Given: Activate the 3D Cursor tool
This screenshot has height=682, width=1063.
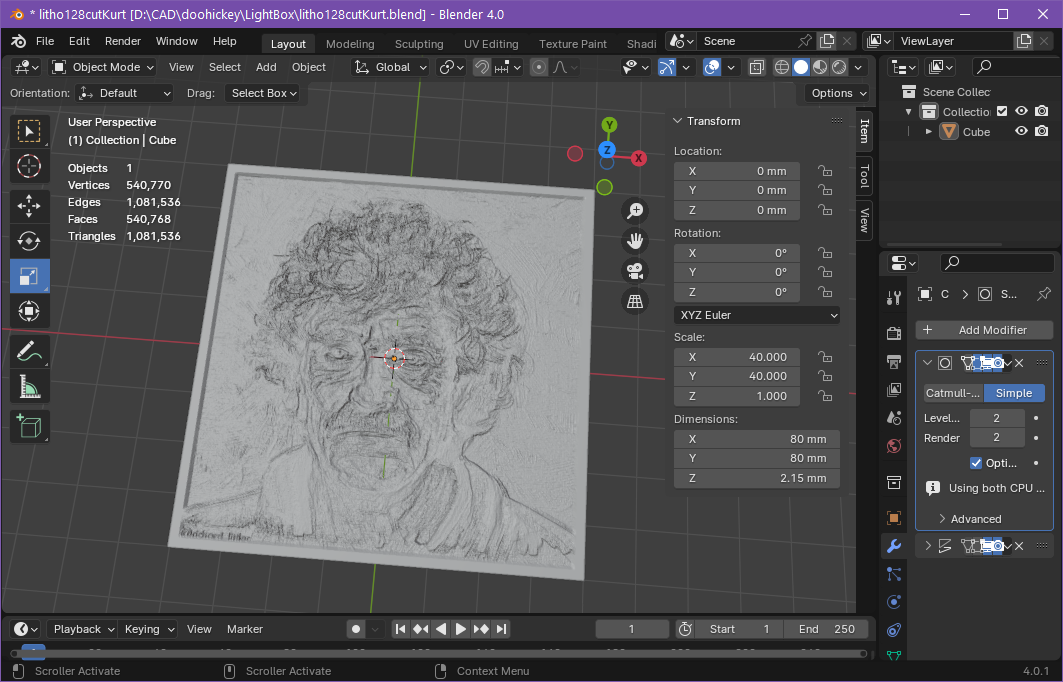Looking at the screenshot, I should [x=29, y=166].
